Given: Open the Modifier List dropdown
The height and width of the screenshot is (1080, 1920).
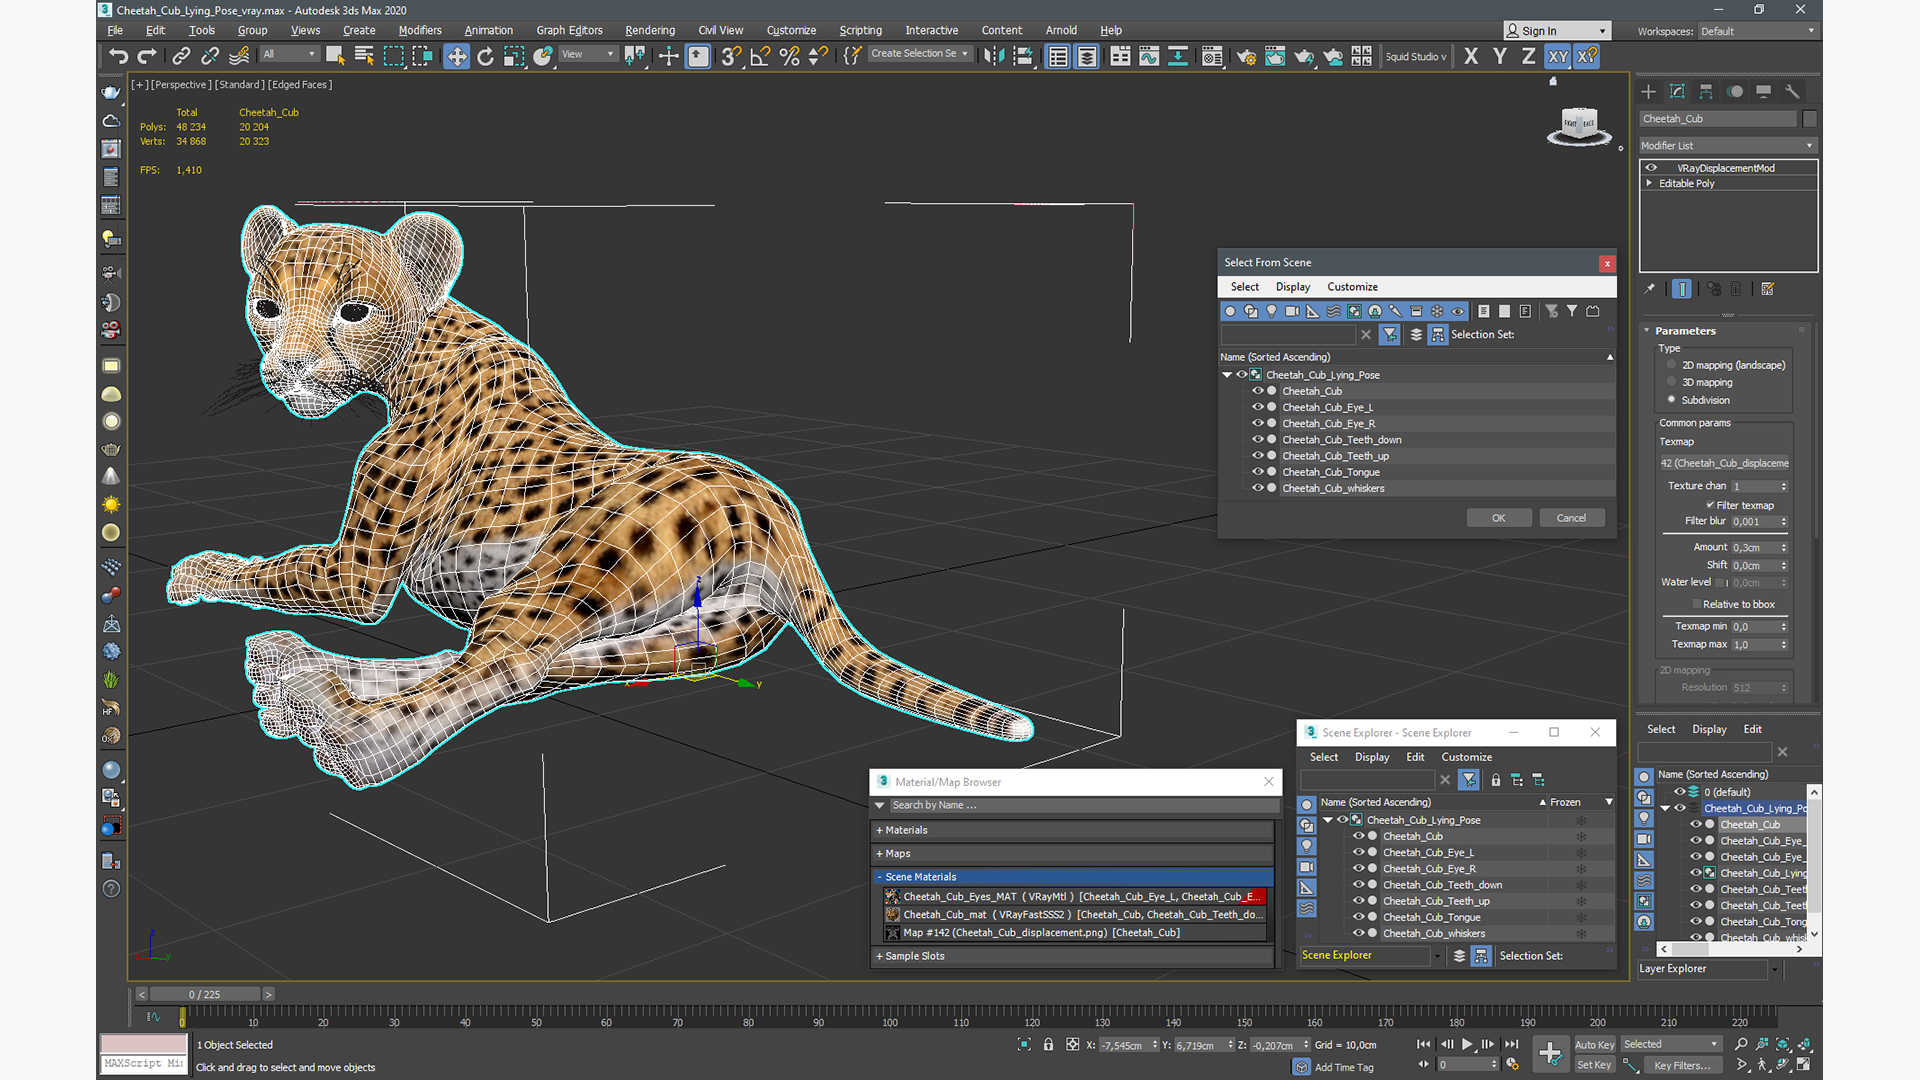Looking at the screenshot, I should click(x=1727, y=146).
